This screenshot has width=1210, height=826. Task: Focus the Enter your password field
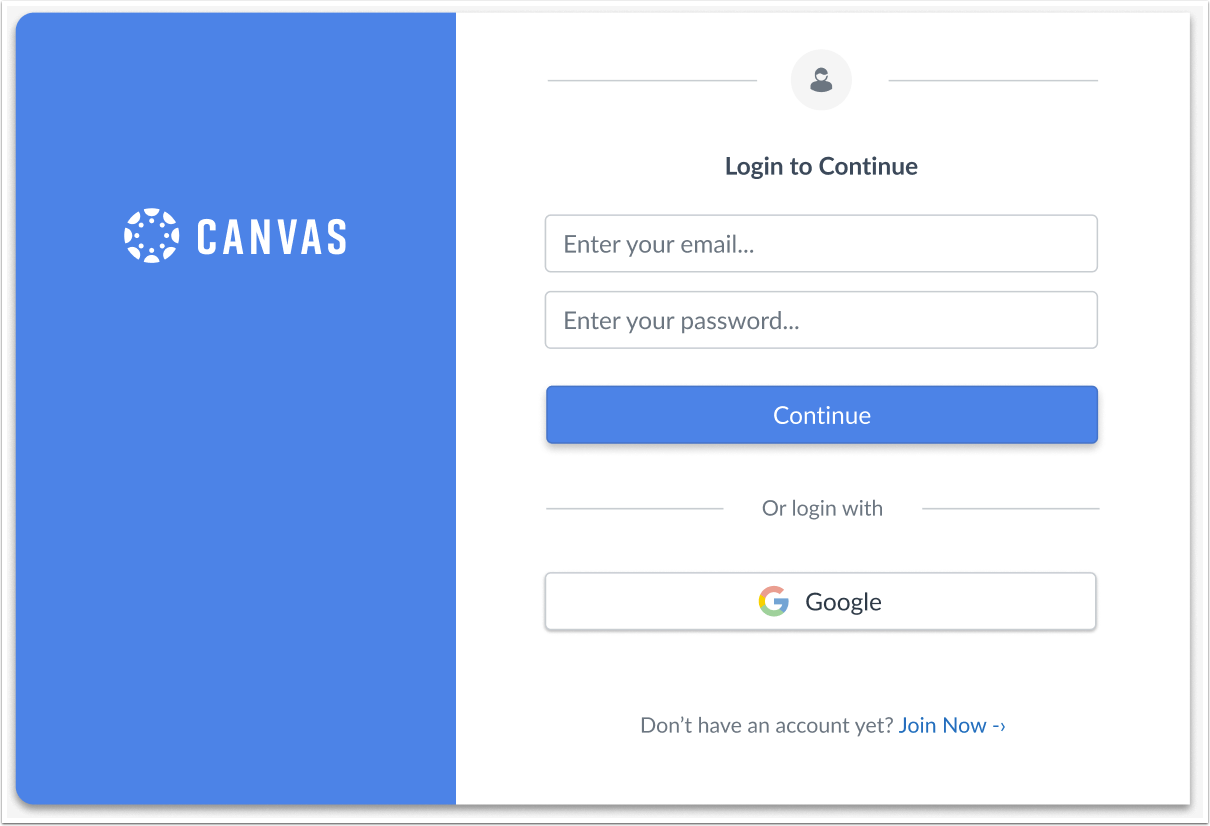821,320
